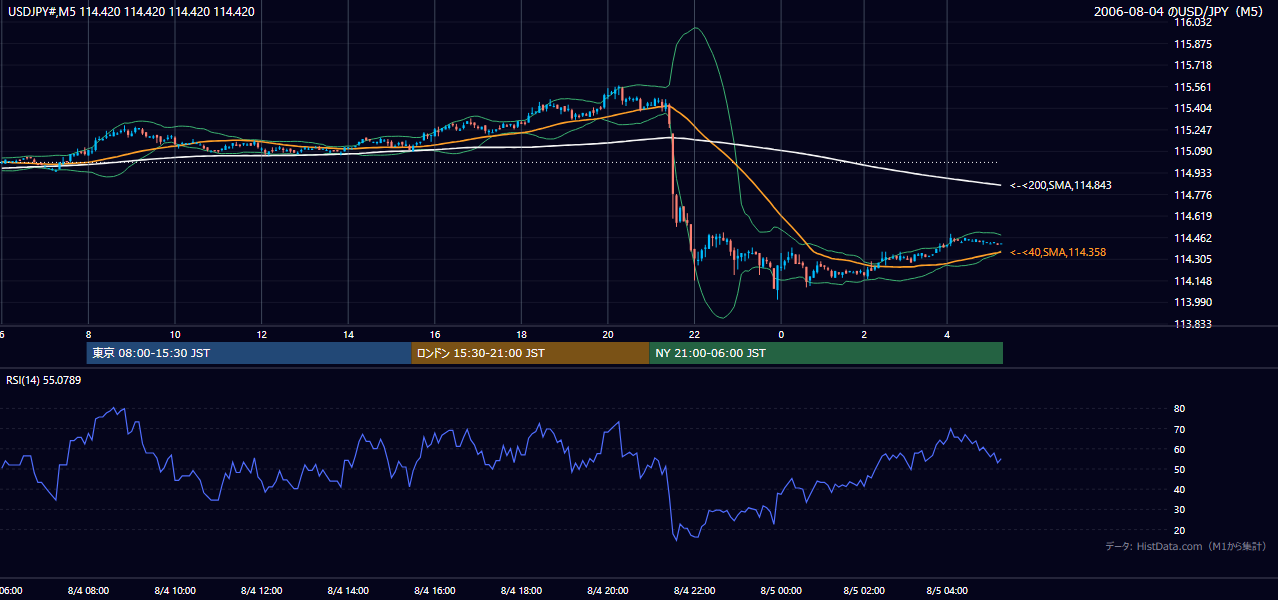Click the 114.305 price axis label
Viewport: 1278px width, 600px height.
[1195, 259]
